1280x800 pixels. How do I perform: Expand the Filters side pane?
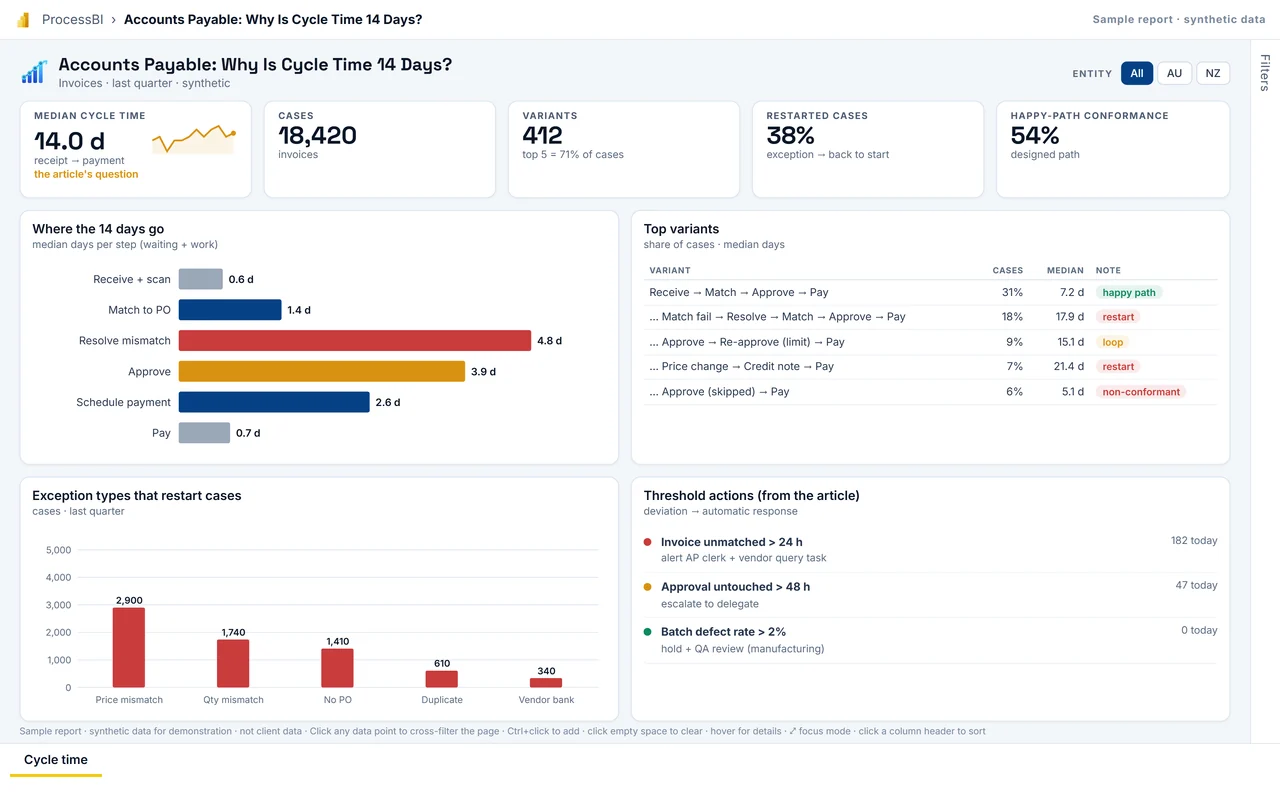click(1265, 73)
